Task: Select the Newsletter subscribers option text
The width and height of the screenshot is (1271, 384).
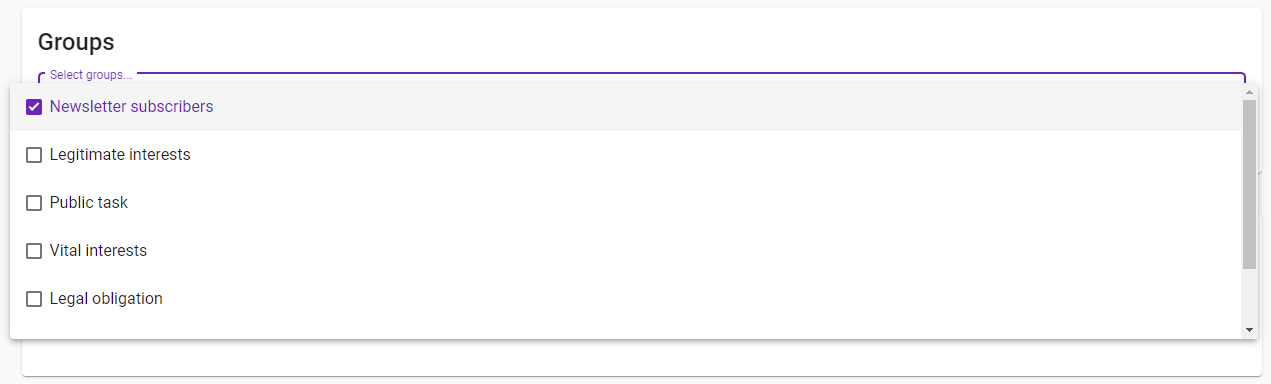Action: 131,106
